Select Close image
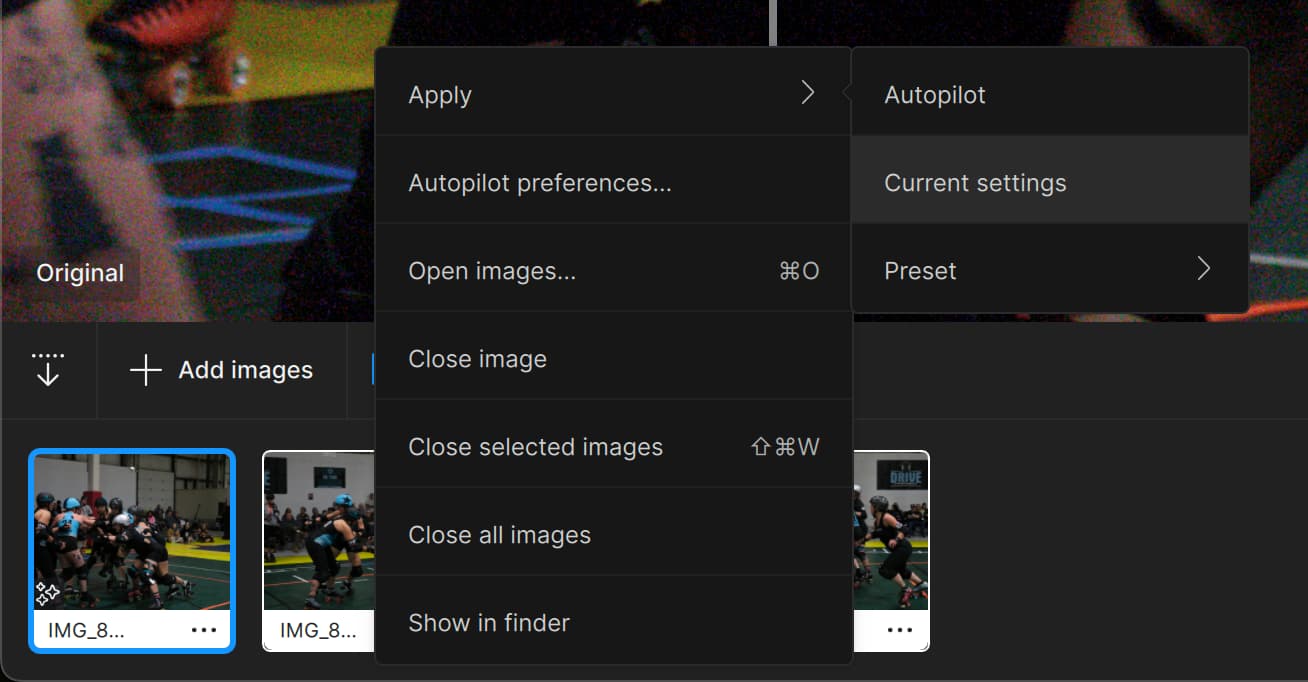Screen dimensions: 1308x682 [477, 358]
